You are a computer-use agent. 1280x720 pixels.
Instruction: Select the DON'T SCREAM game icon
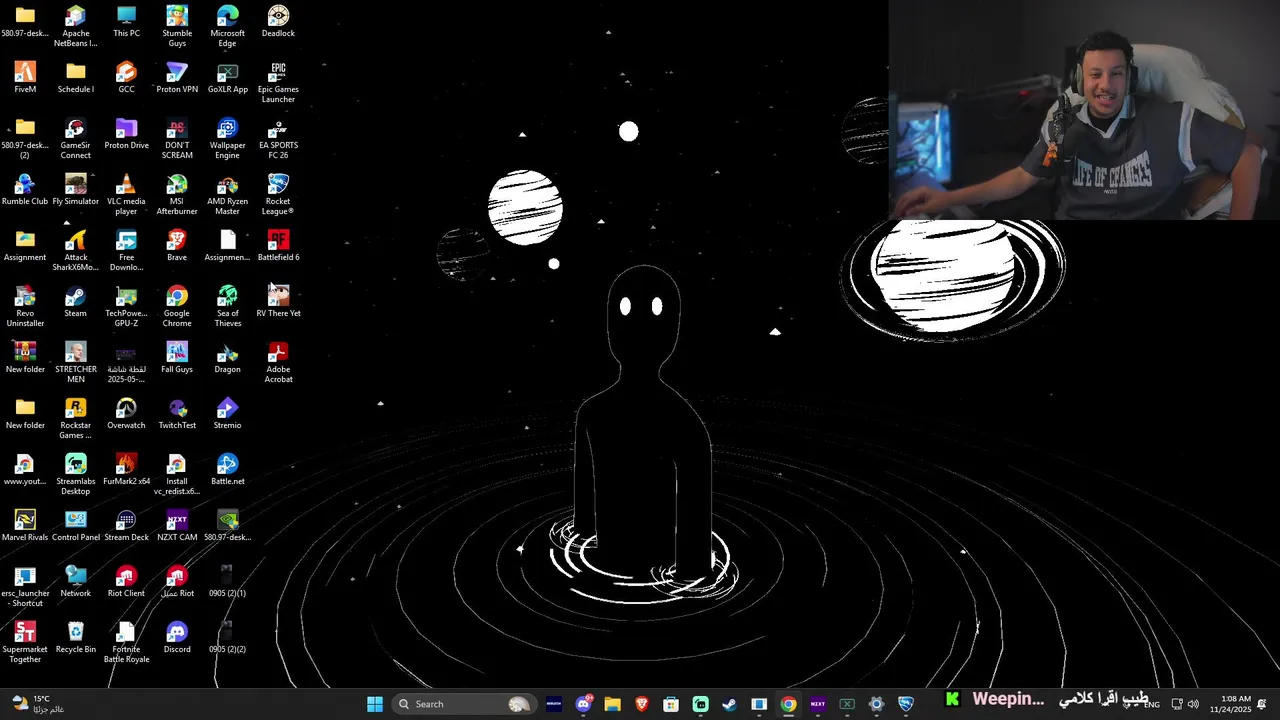pos(177,138)
